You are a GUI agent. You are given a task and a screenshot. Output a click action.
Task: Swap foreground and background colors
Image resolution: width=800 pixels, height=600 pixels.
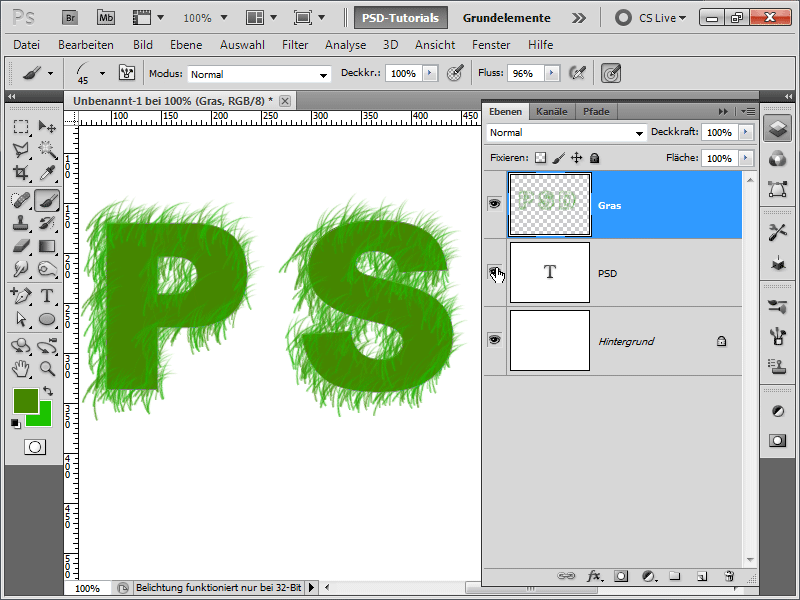click(x=48, y=391)
